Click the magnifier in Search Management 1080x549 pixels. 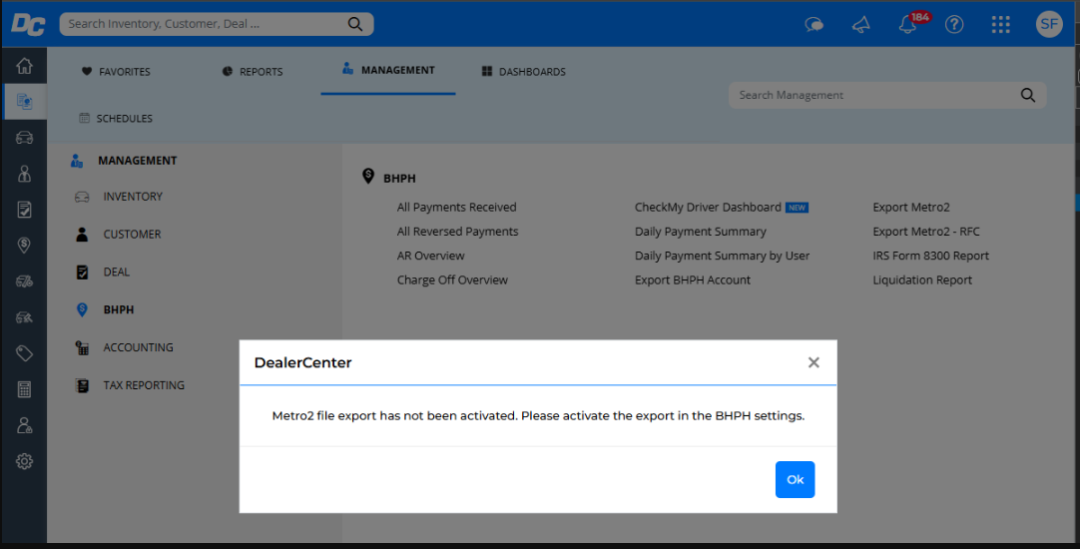(1028, 95)
